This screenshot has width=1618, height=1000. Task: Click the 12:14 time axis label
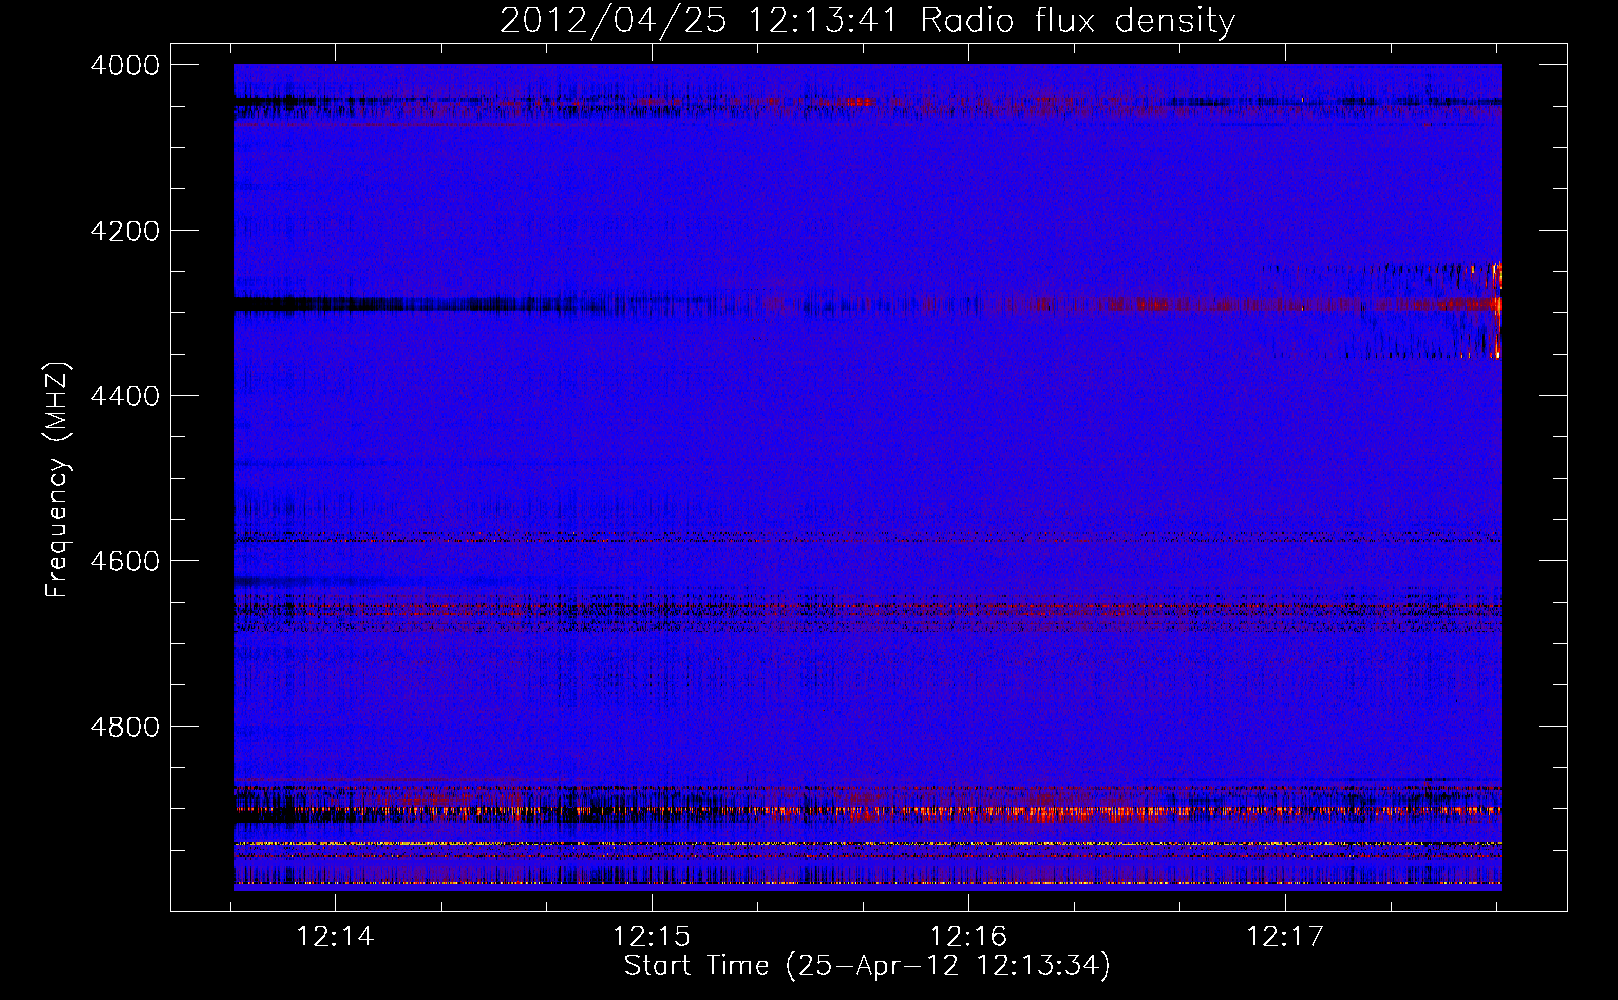[335, 936]
